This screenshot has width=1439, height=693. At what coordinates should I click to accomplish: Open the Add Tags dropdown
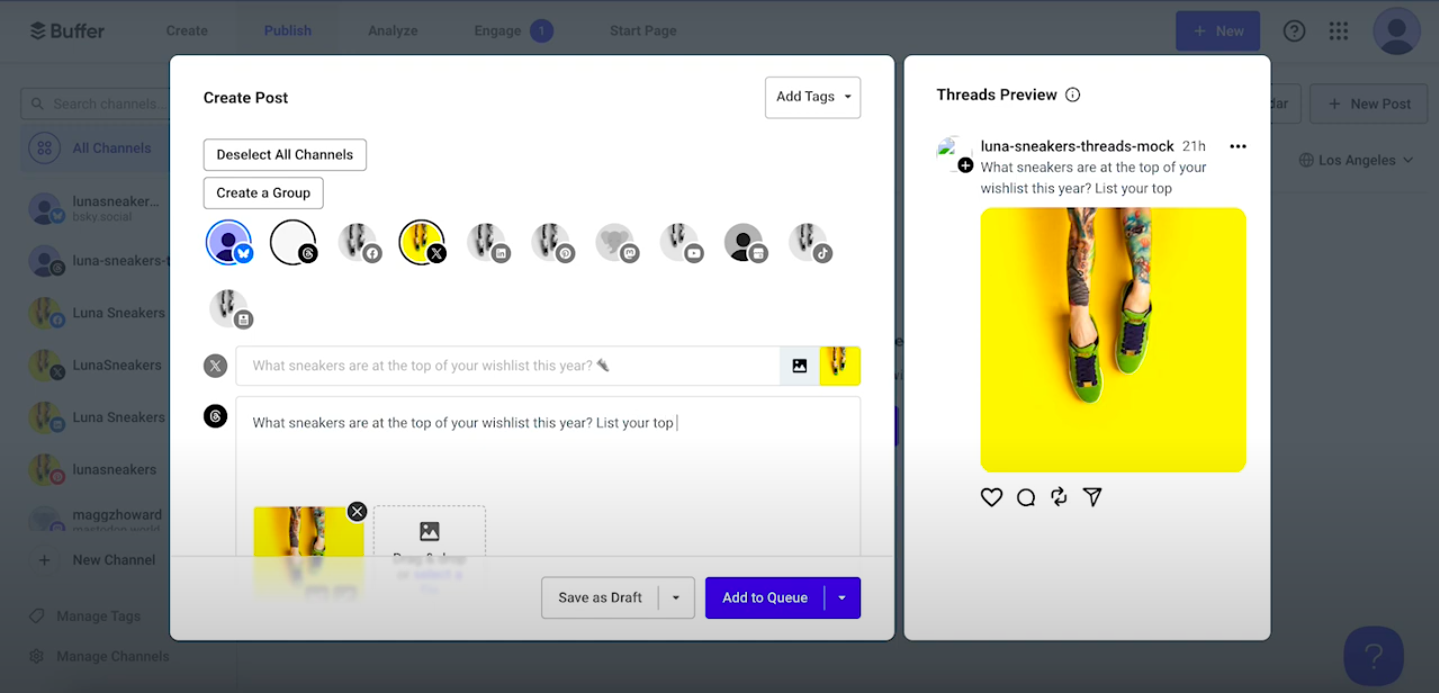tap(813, 97)
